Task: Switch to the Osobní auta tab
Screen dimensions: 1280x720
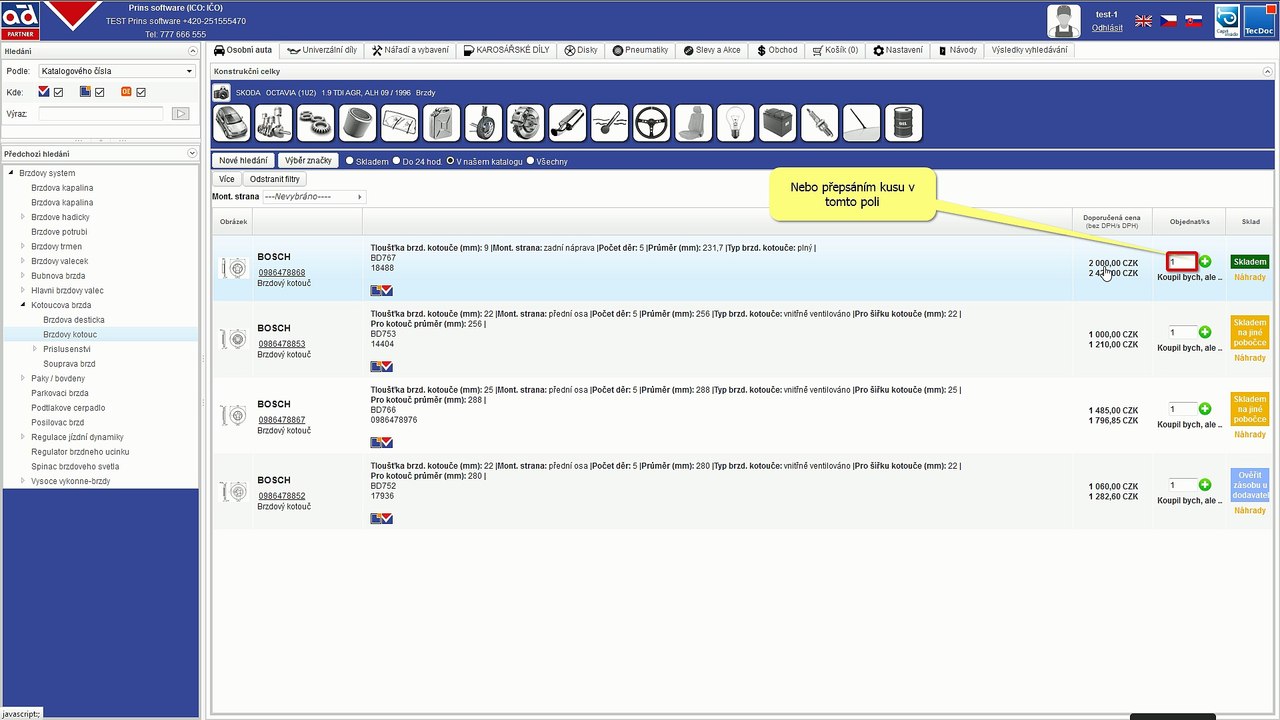Action: pos(243,50)
